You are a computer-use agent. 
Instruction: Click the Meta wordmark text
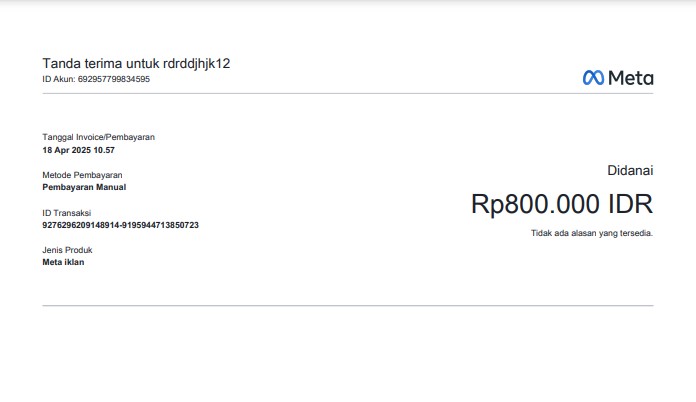(631, 78)
